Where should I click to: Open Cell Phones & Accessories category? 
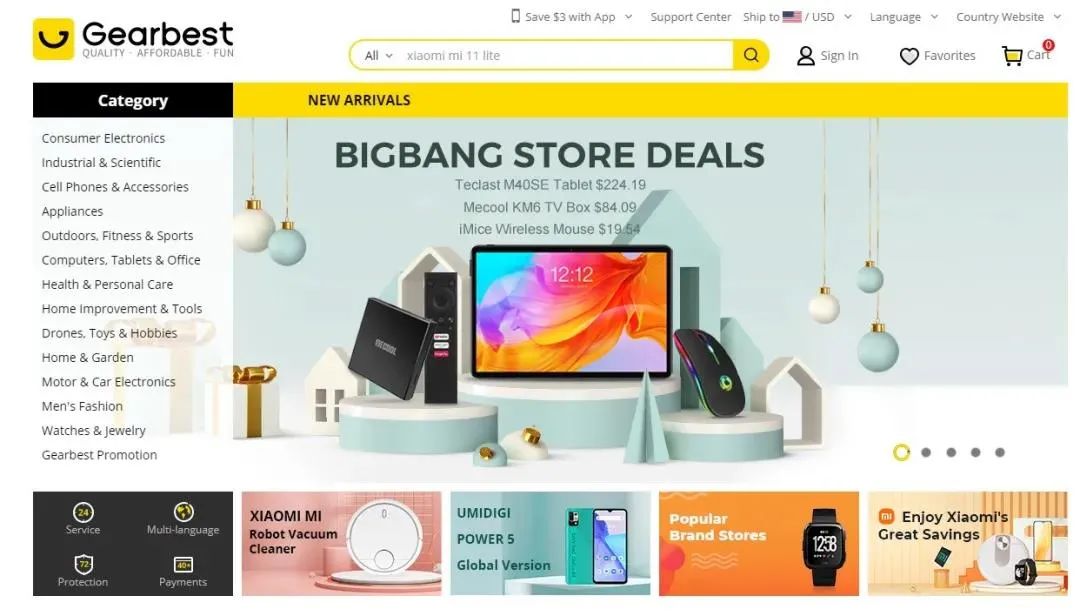[x=115, y=187]
